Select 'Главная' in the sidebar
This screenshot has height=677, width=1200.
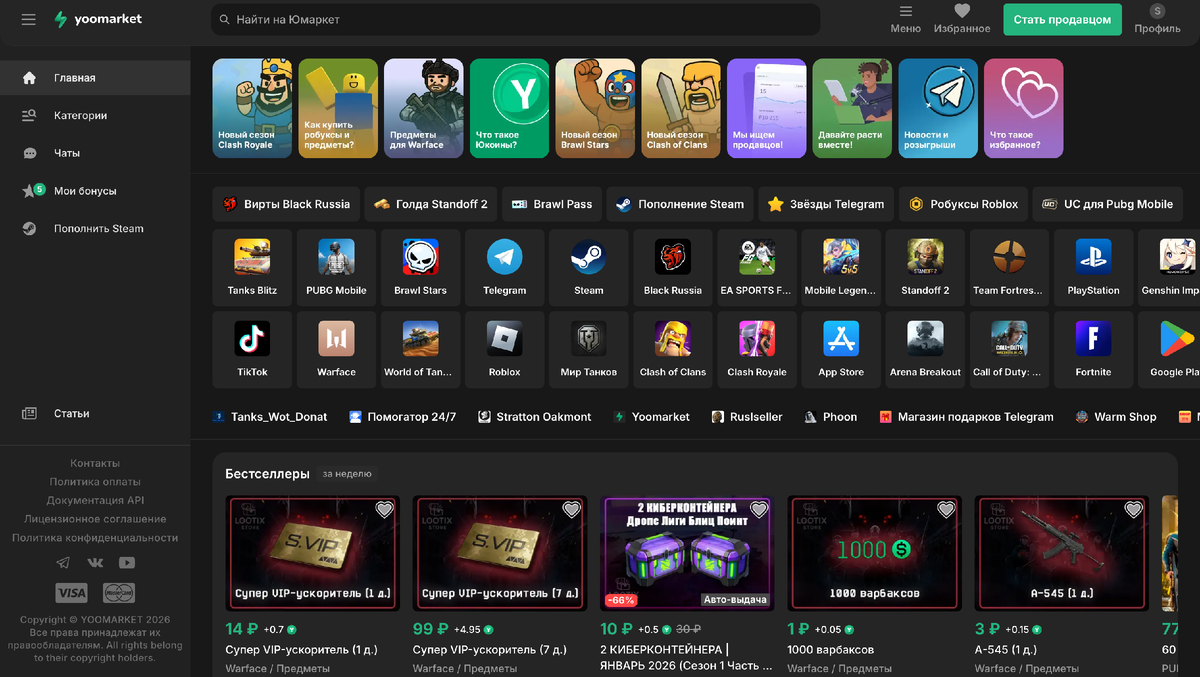pos(95,78)
